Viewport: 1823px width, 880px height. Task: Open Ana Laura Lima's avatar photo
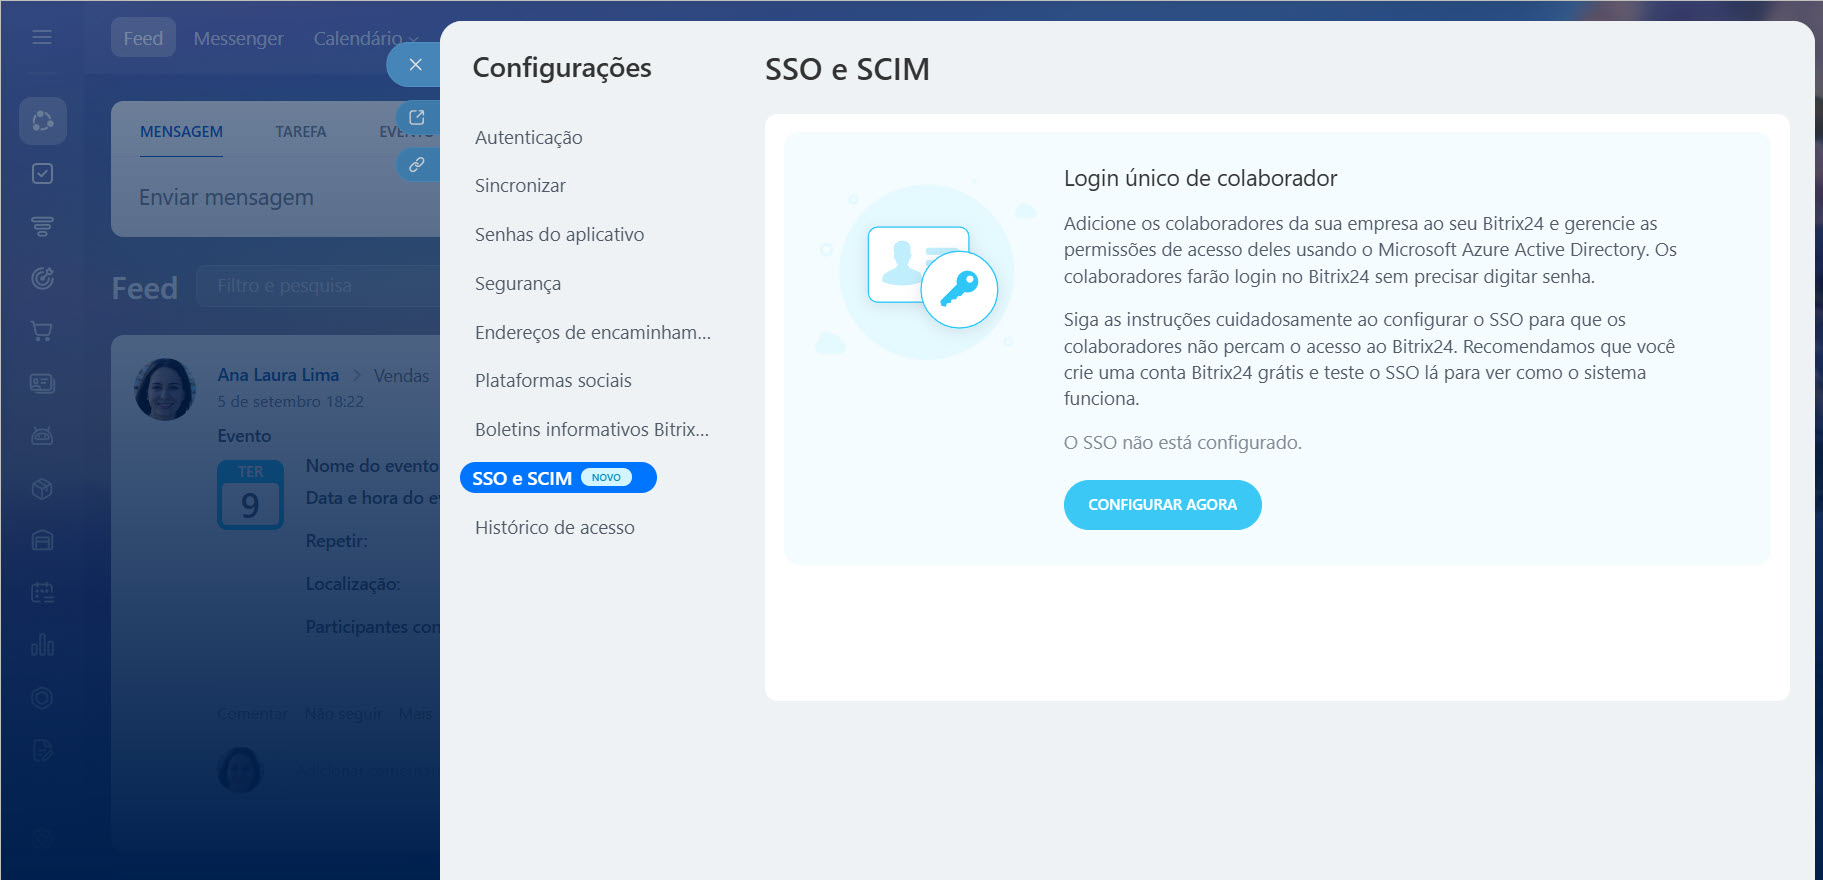(165, 389)
